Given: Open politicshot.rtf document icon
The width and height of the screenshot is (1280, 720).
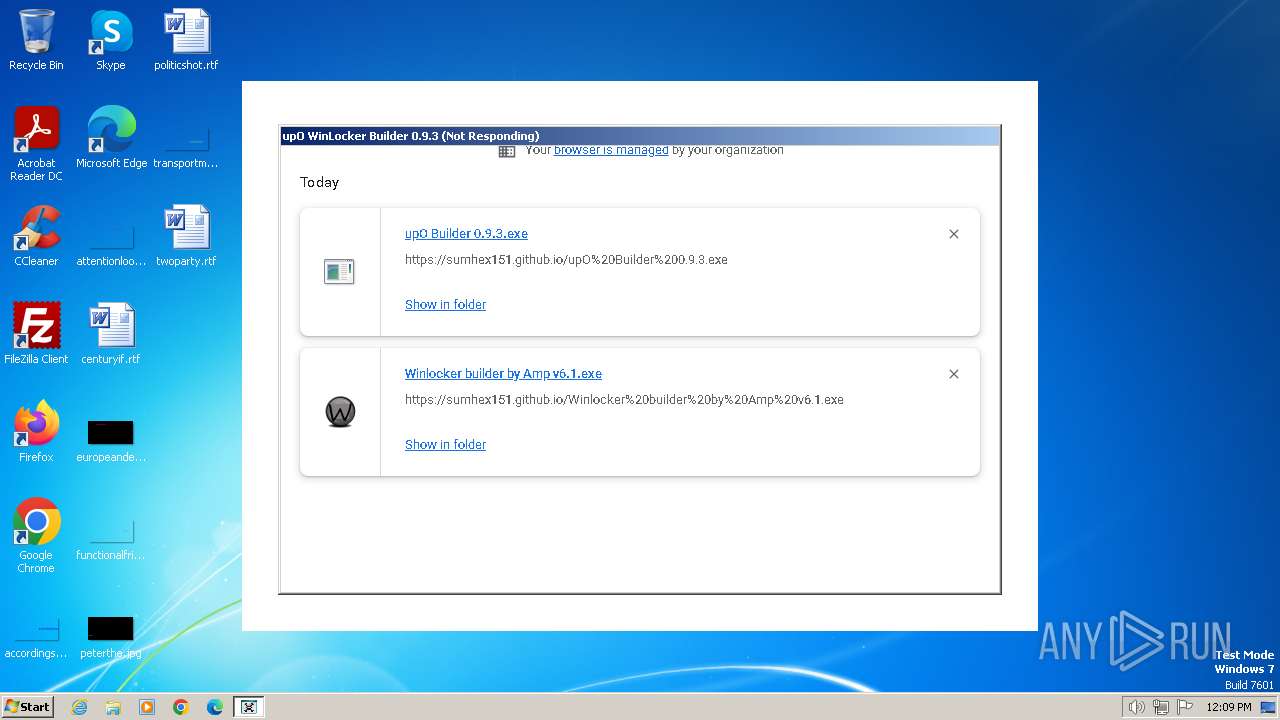Looking at the screenshot, I should pyautogui.click(x=186, y=40).
